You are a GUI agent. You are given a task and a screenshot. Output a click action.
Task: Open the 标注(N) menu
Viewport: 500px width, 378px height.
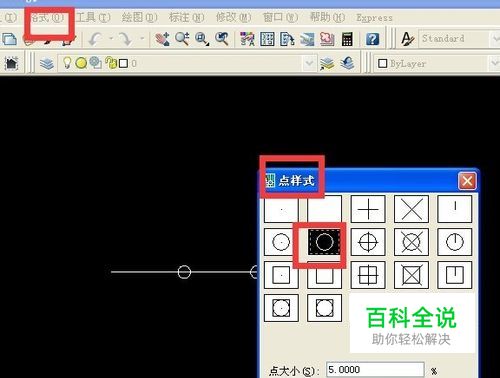click(186, 17)
